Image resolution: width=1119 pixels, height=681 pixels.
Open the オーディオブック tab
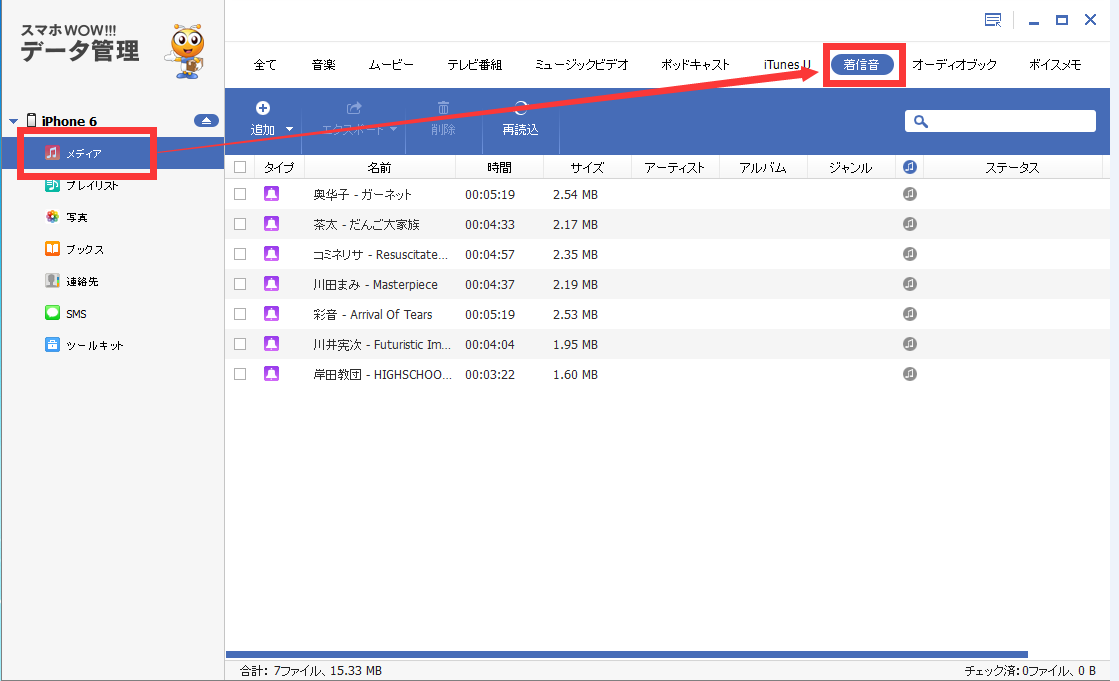tap(954, 64)
